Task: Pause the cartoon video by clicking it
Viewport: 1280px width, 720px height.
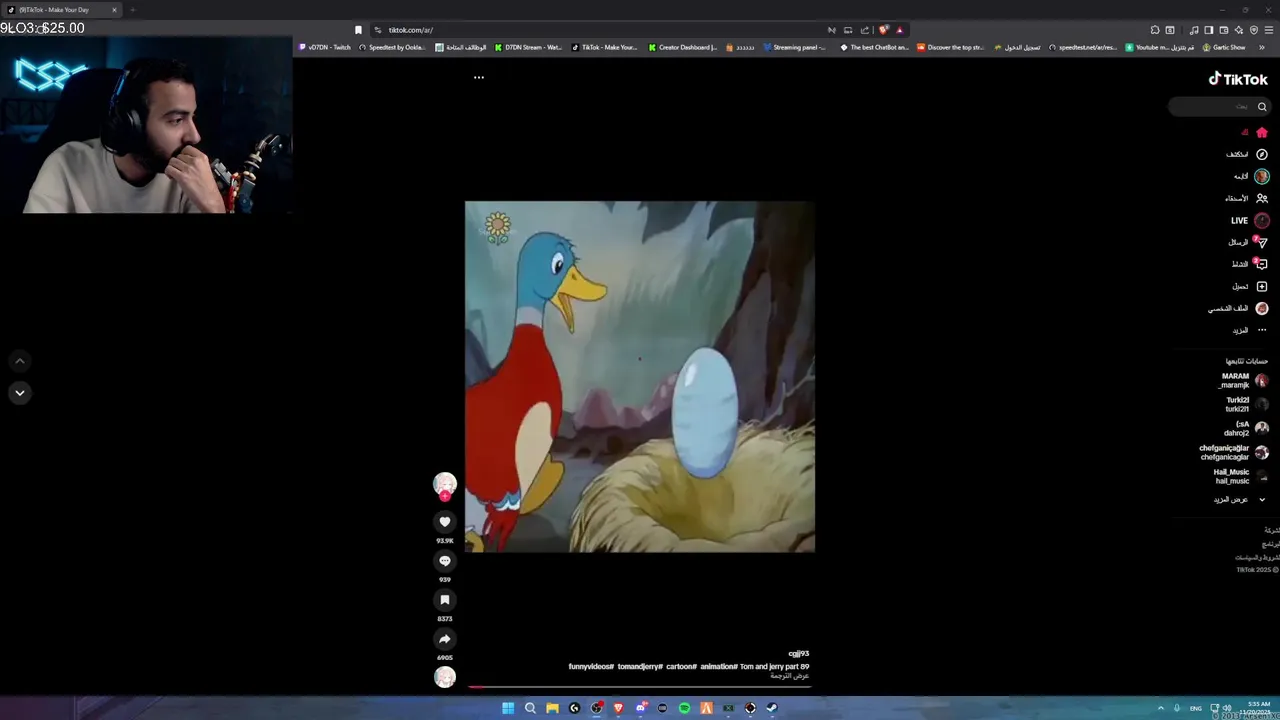Action: [x=640, y=377]
